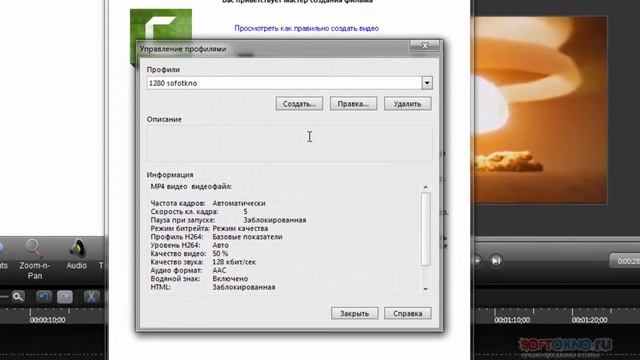Select the 'Частота кадров: Автоматически' line

(208, 203)
